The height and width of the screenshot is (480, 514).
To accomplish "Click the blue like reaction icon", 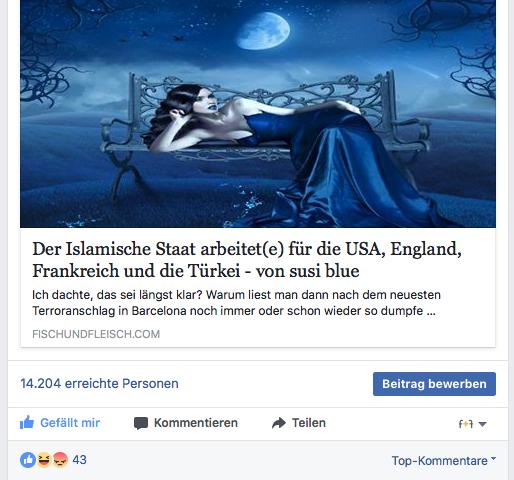I will tap(28, 460).
